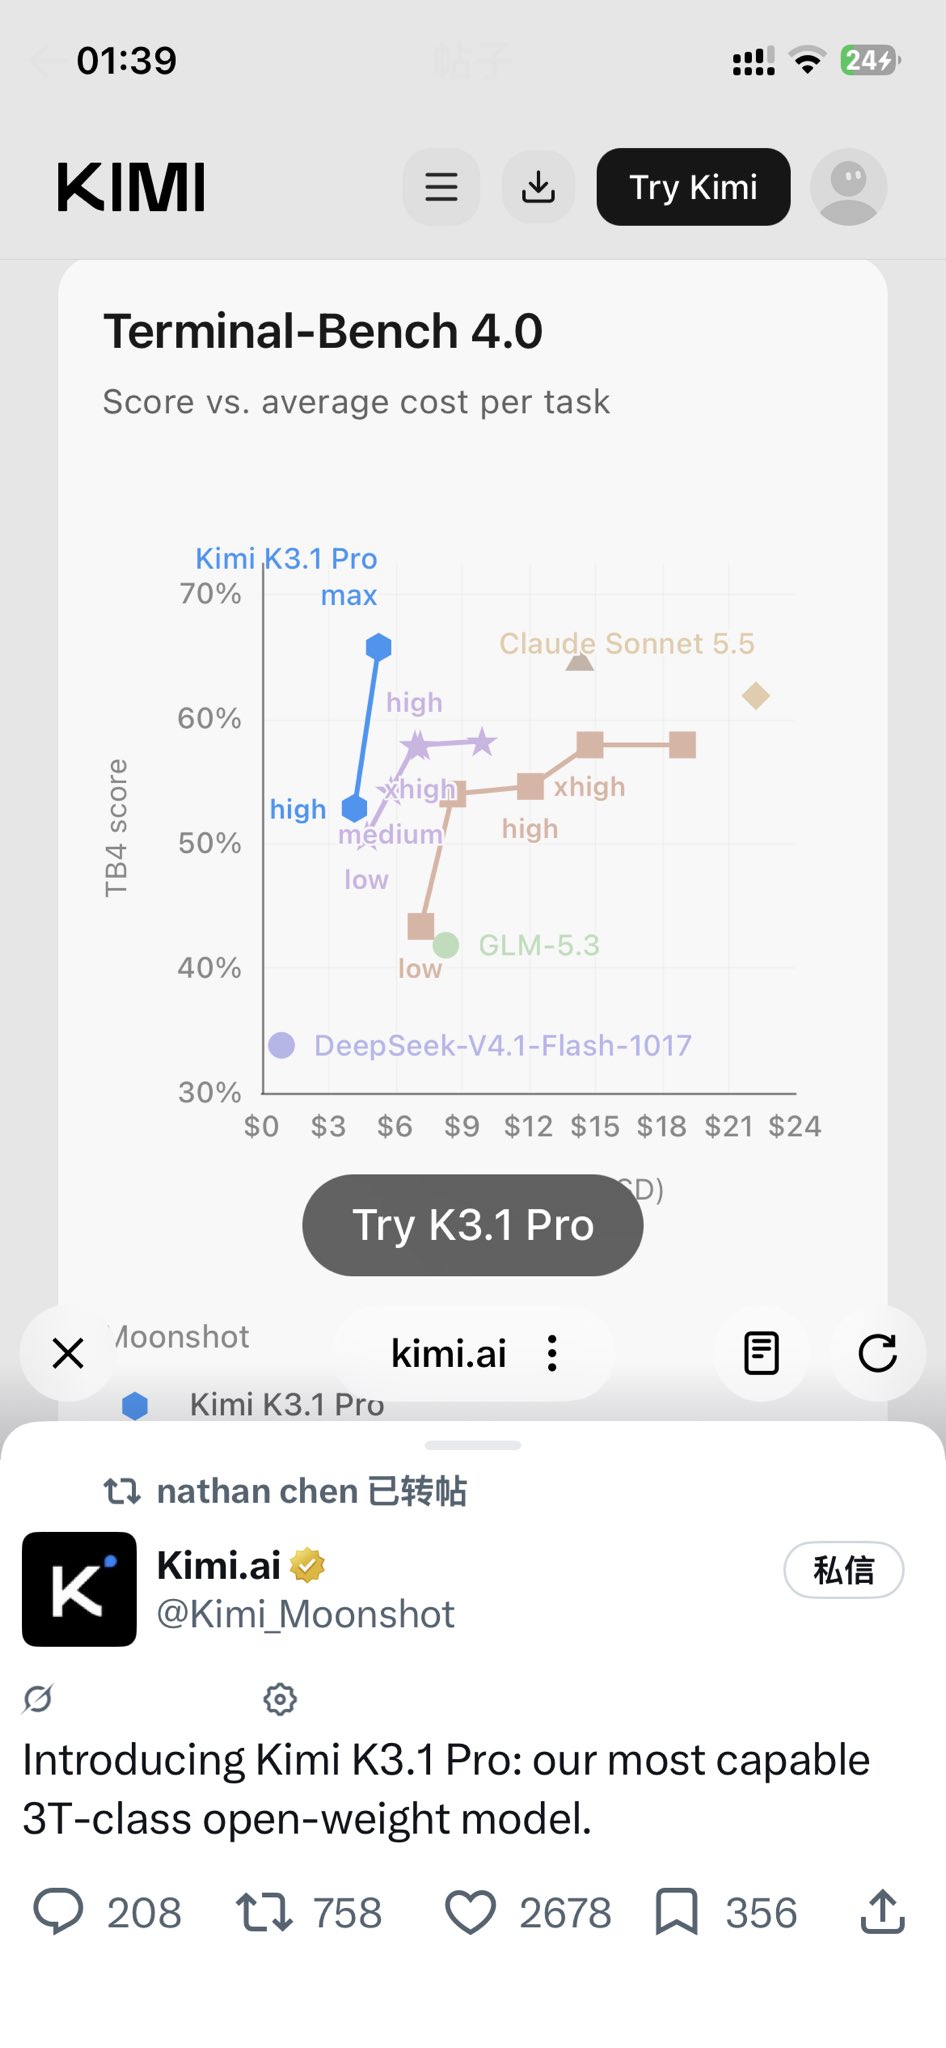Tap the Try K3.1 Pro button
Image resolution: width=946 pixels, height=2048 pixels.
pos(472,1225)
